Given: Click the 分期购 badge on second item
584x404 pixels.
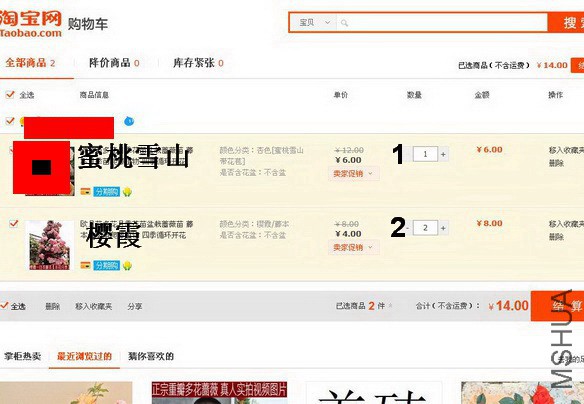Looking at the screenshot, I should [x=107, y=265].
